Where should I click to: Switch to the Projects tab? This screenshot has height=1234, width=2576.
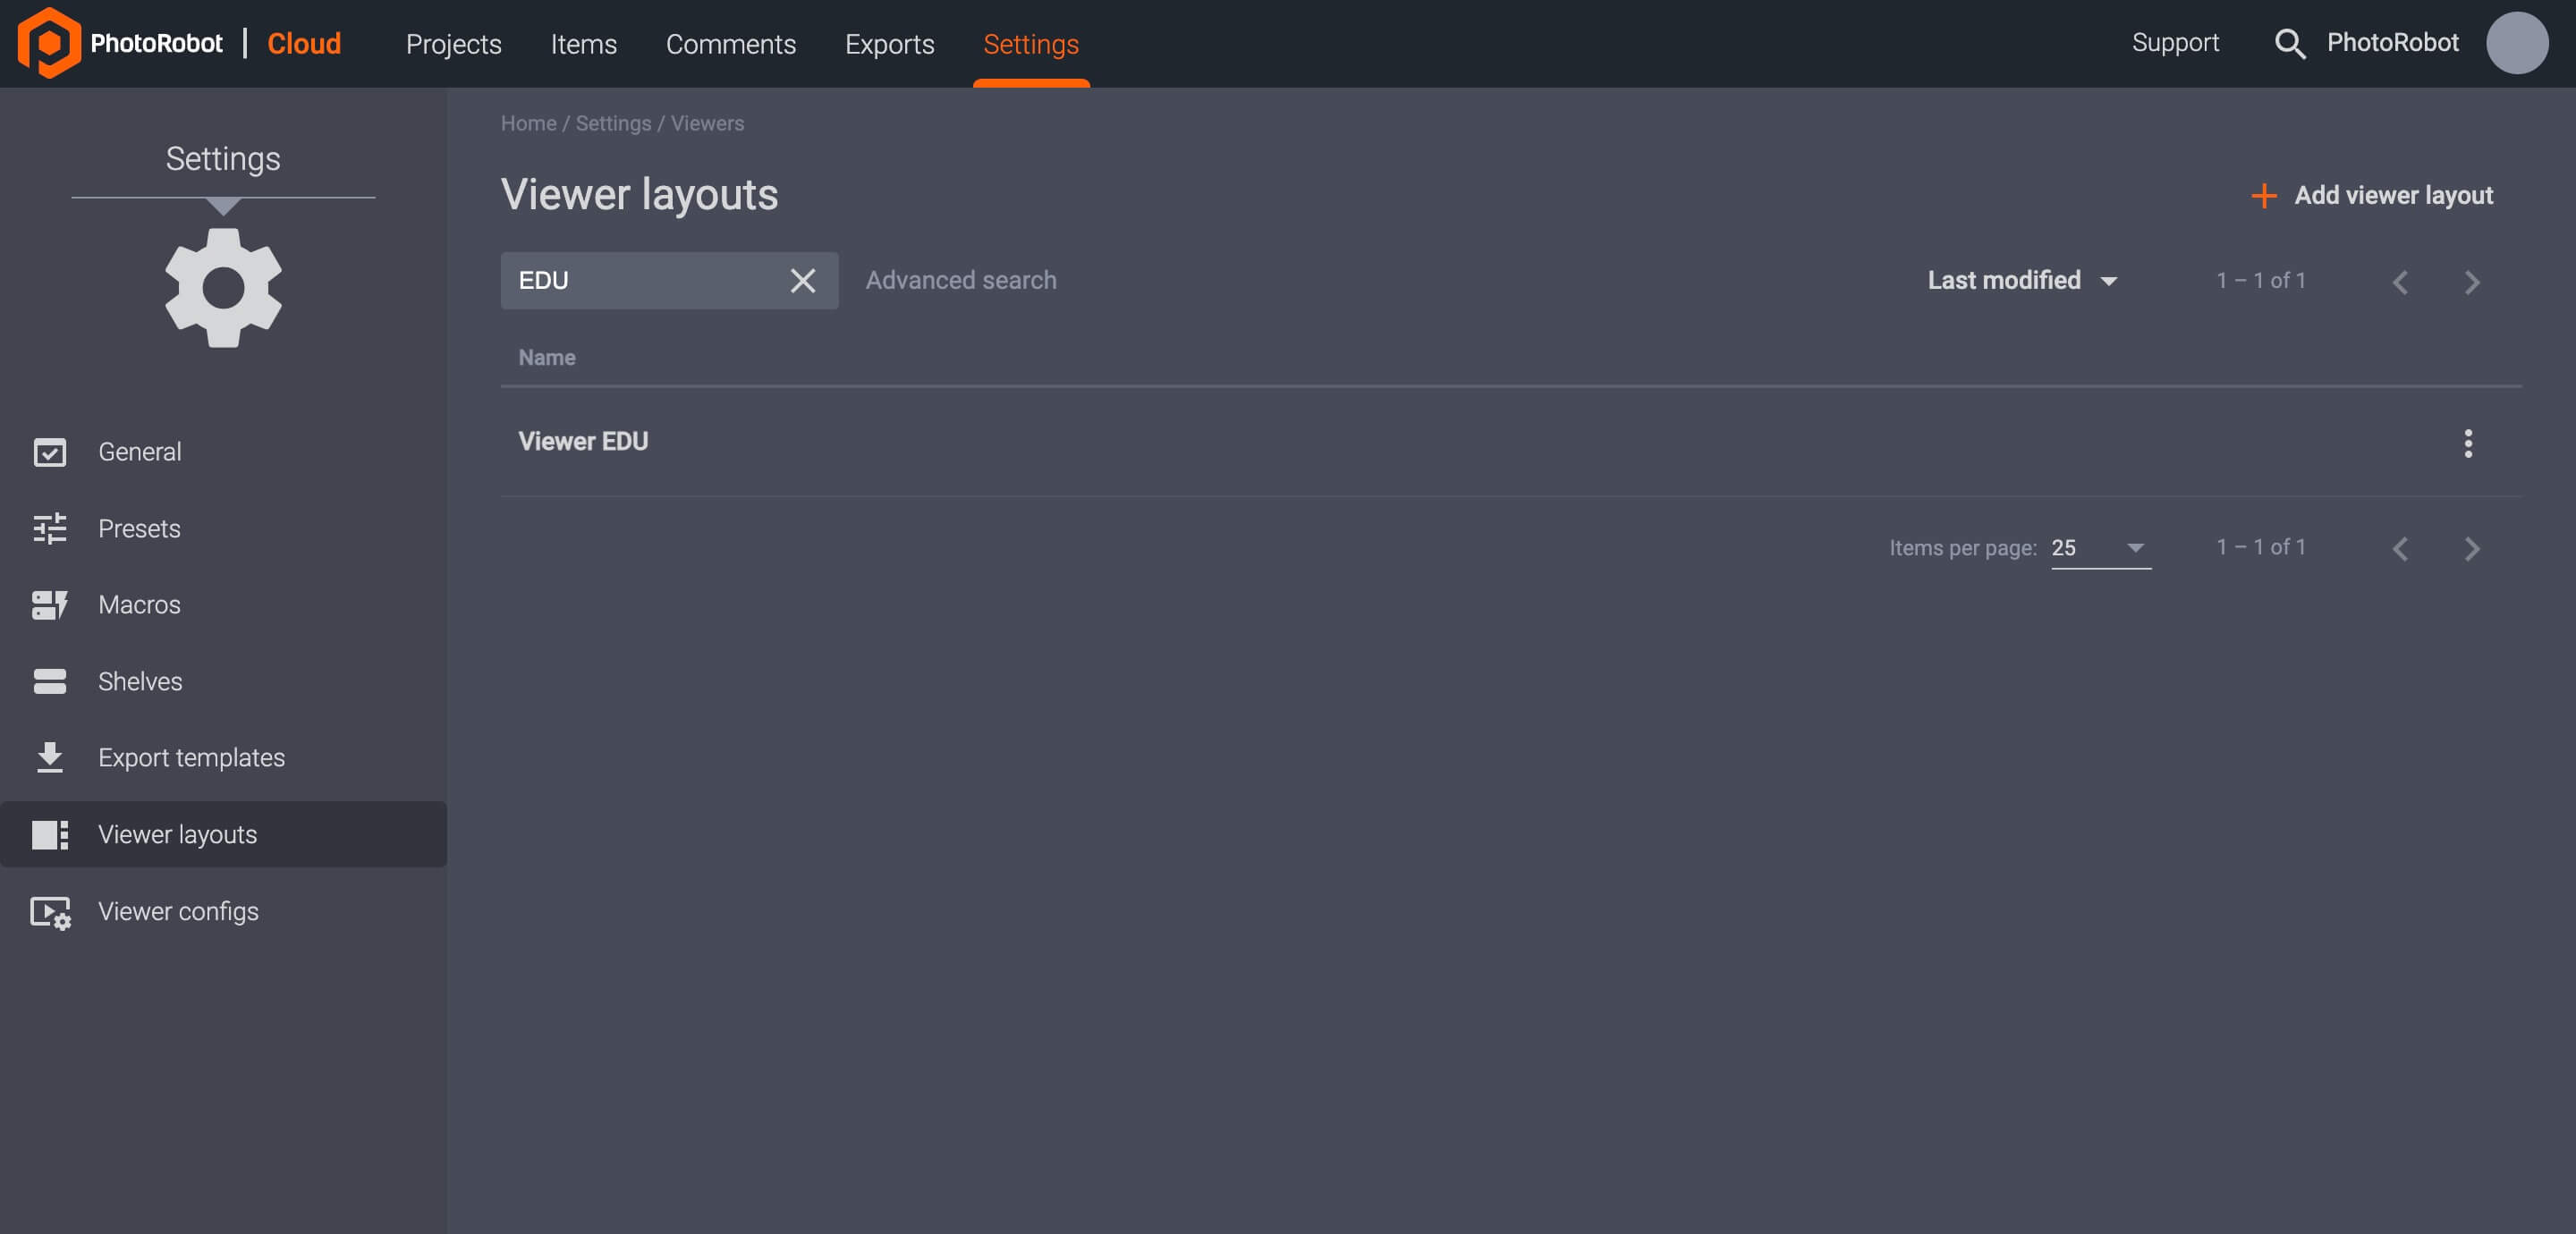tap(454, 44)
